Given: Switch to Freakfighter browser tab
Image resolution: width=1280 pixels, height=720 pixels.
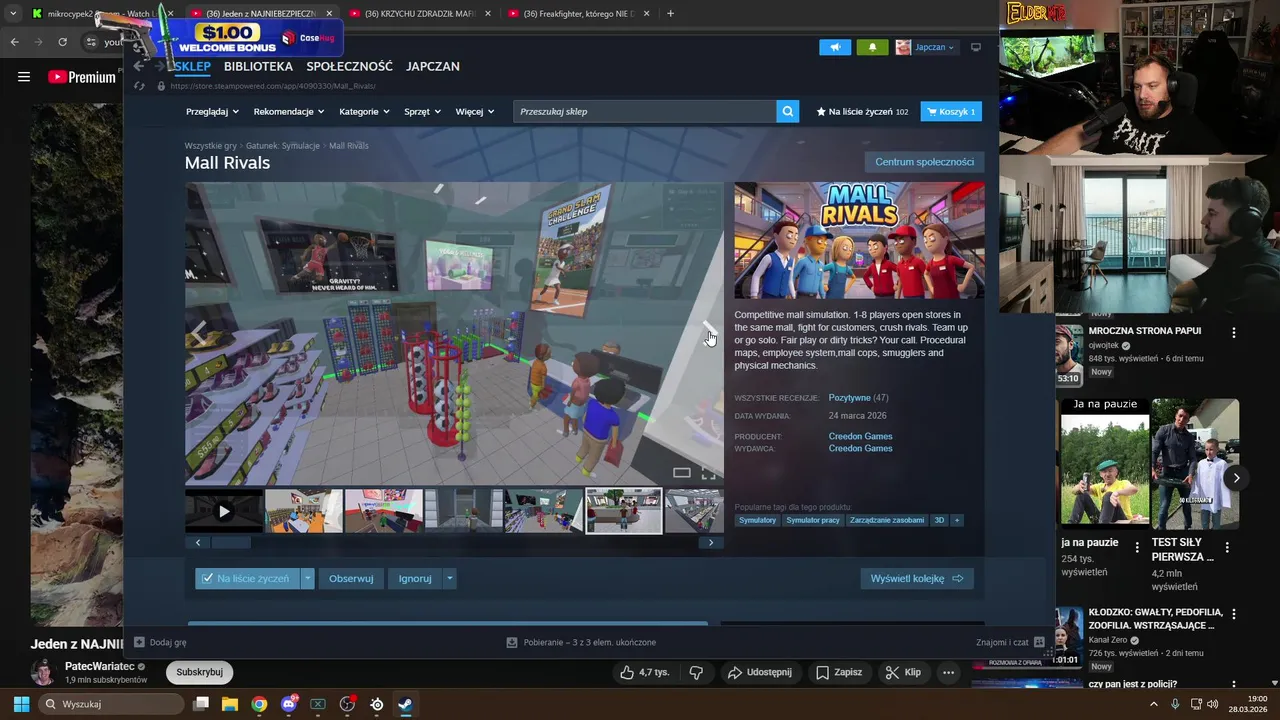Looking at the screenshot, I should (578, 13).
